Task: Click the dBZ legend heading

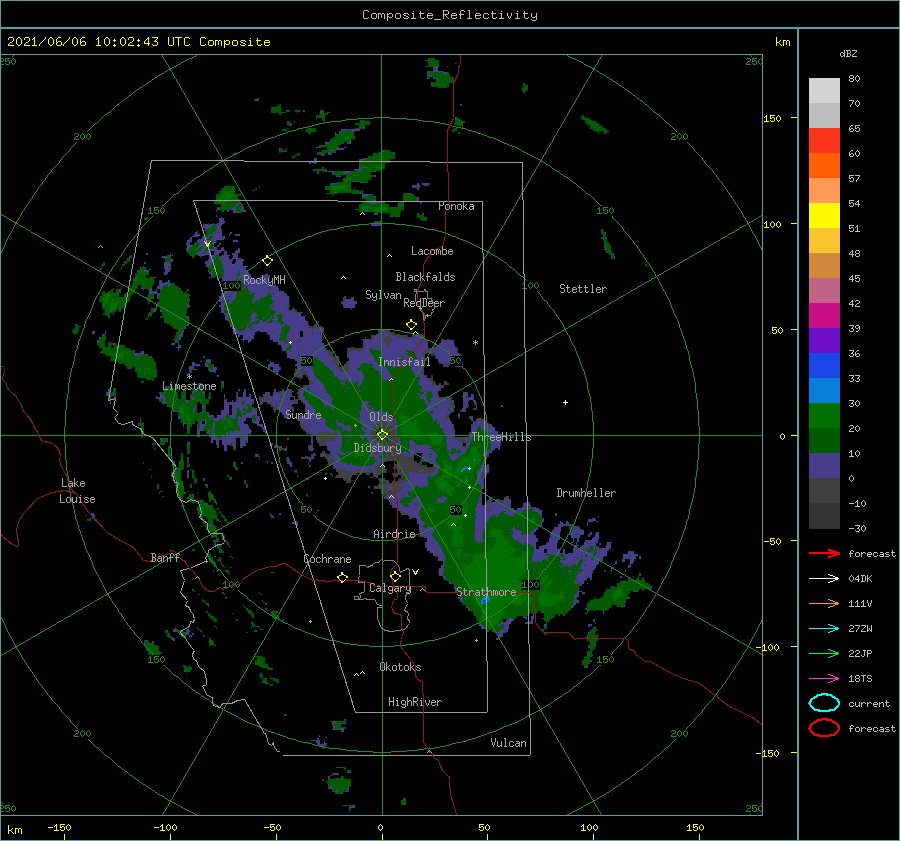Action: point(848,53)
